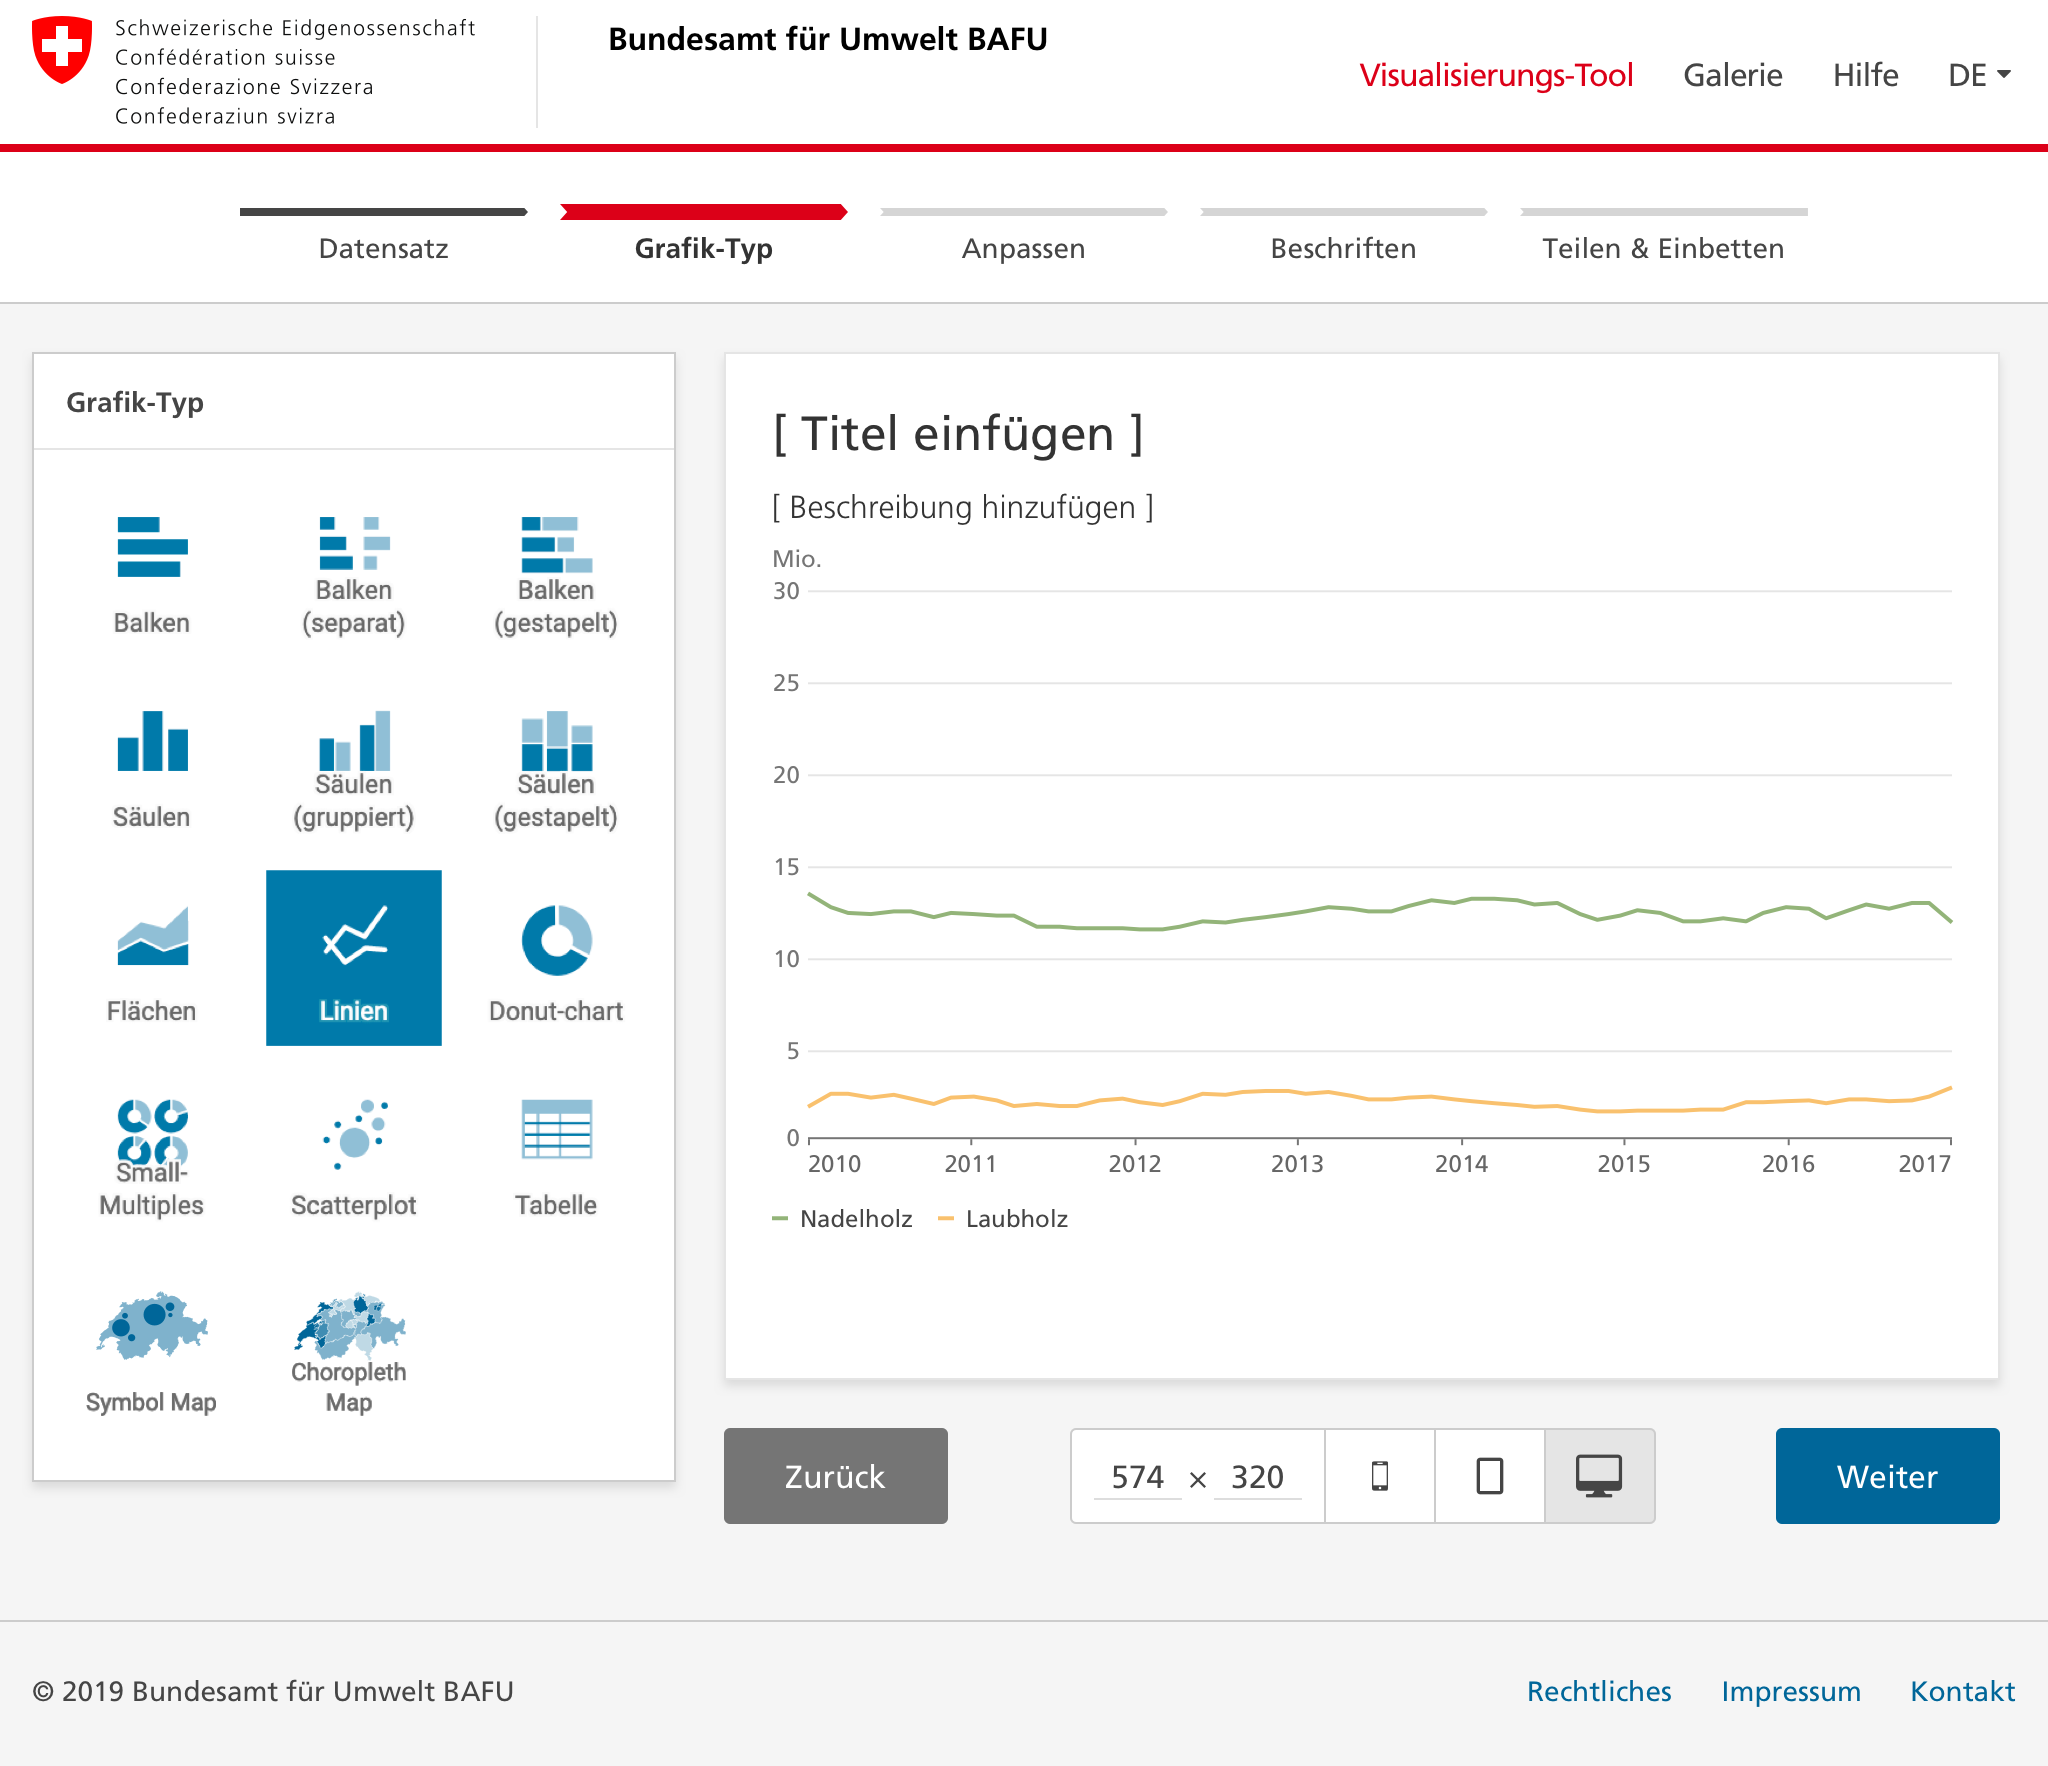The image size is (2048, 1766).
Task: Switch preview to mobile phone size
Action: click(1380, 1476)
